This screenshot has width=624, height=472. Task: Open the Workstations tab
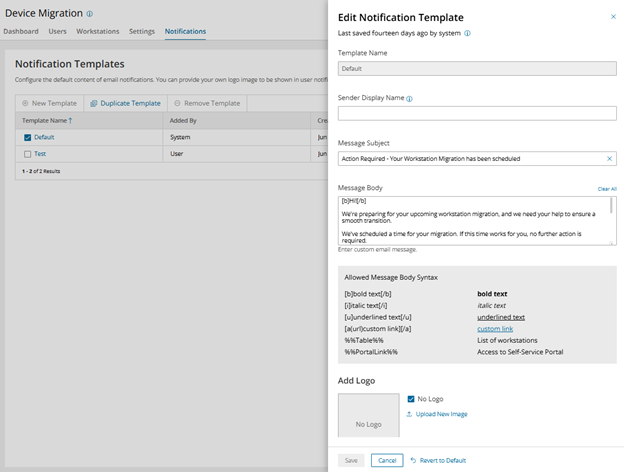98,32
